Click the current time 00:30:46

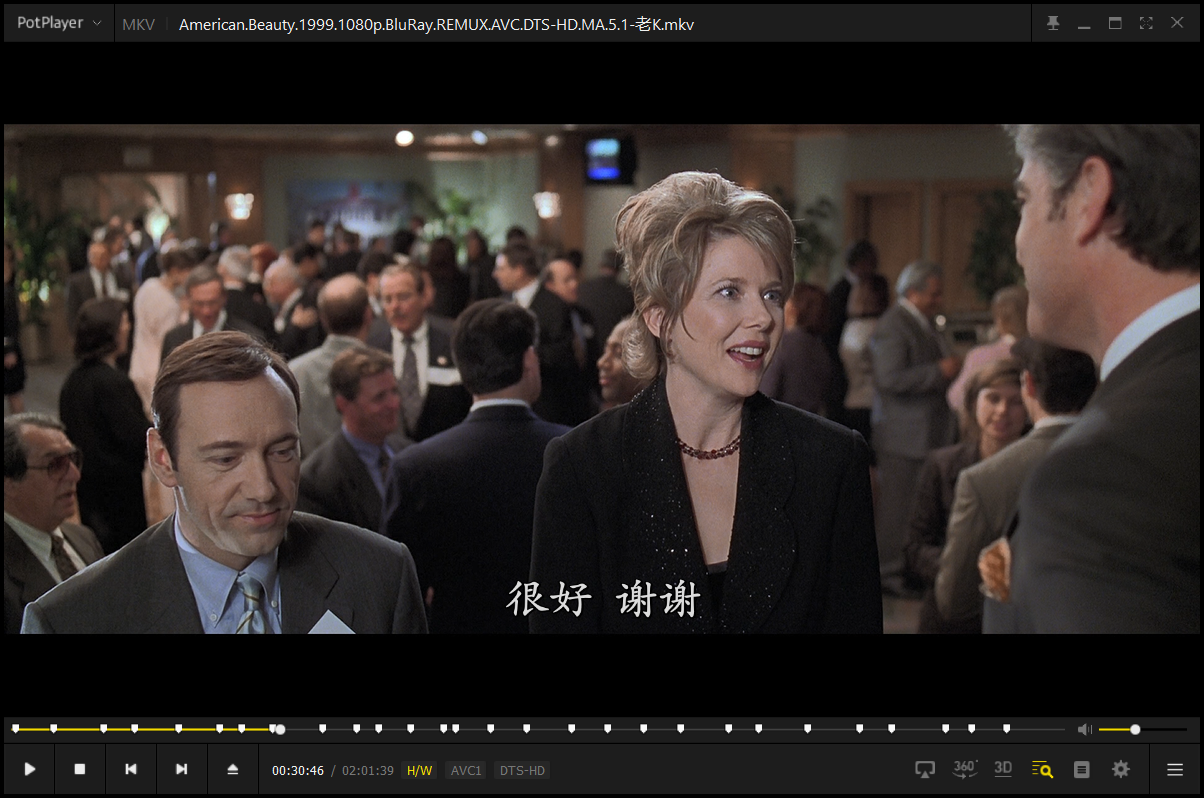[298, 770]
